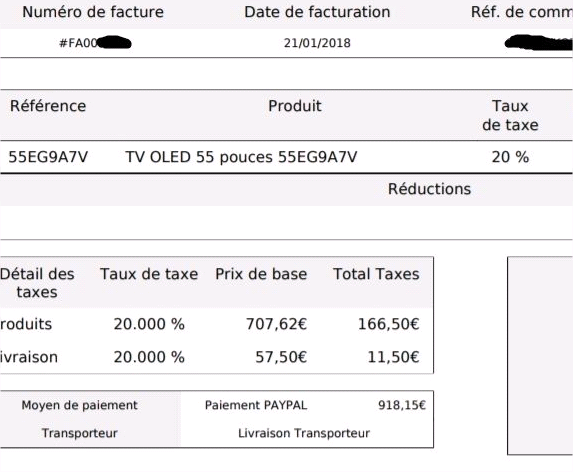Click the 20 % tax rate cell

pos(510,157)
